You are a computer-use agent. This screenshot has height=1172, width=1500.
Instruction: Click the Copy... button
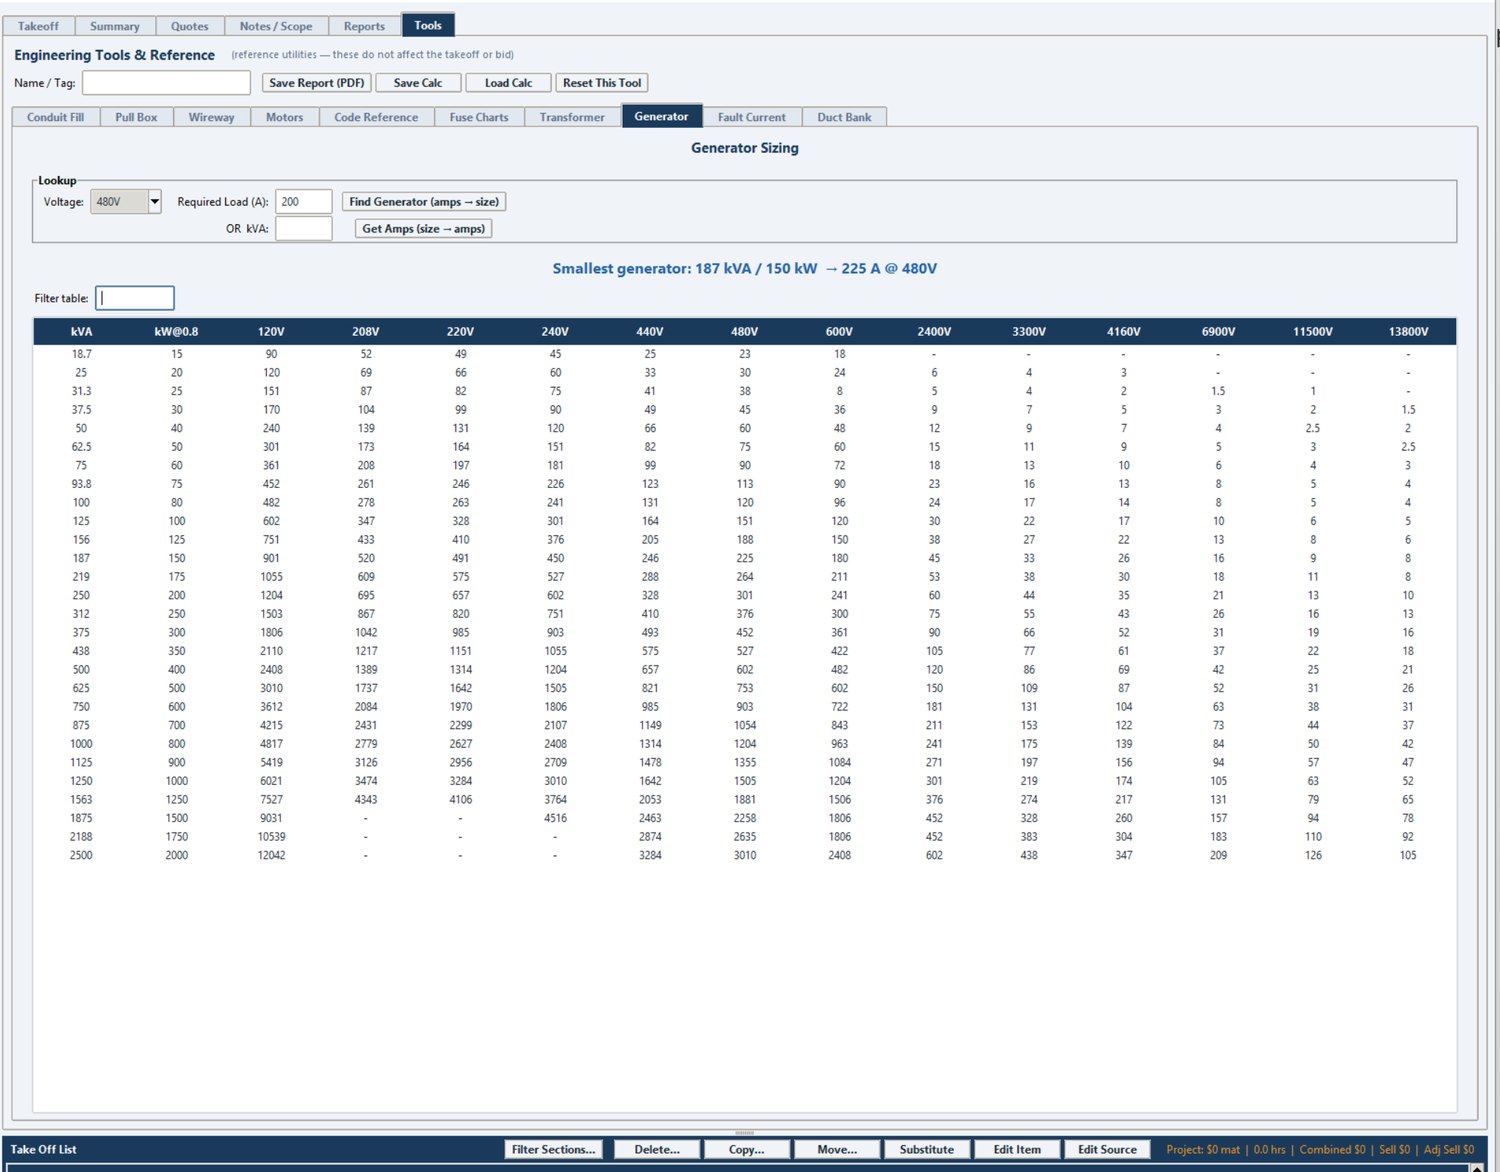click(x=747, y=1149)
